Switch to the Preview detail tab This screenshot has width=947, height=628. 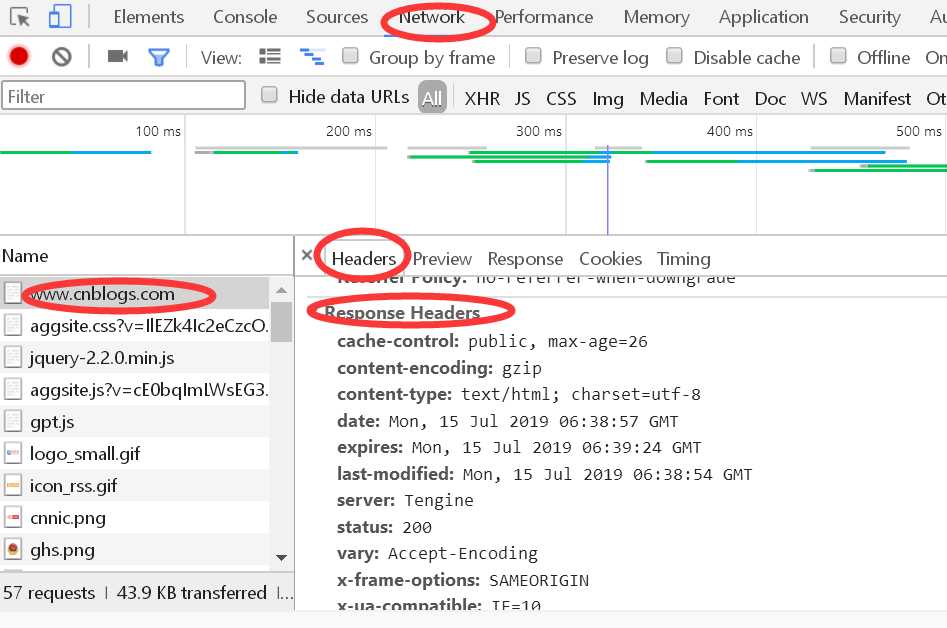click(442, 258)
